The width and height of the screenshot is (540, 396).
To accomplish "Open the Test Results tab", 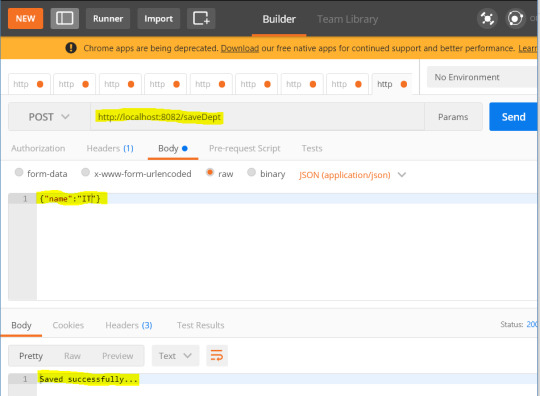I will (200, 325).
